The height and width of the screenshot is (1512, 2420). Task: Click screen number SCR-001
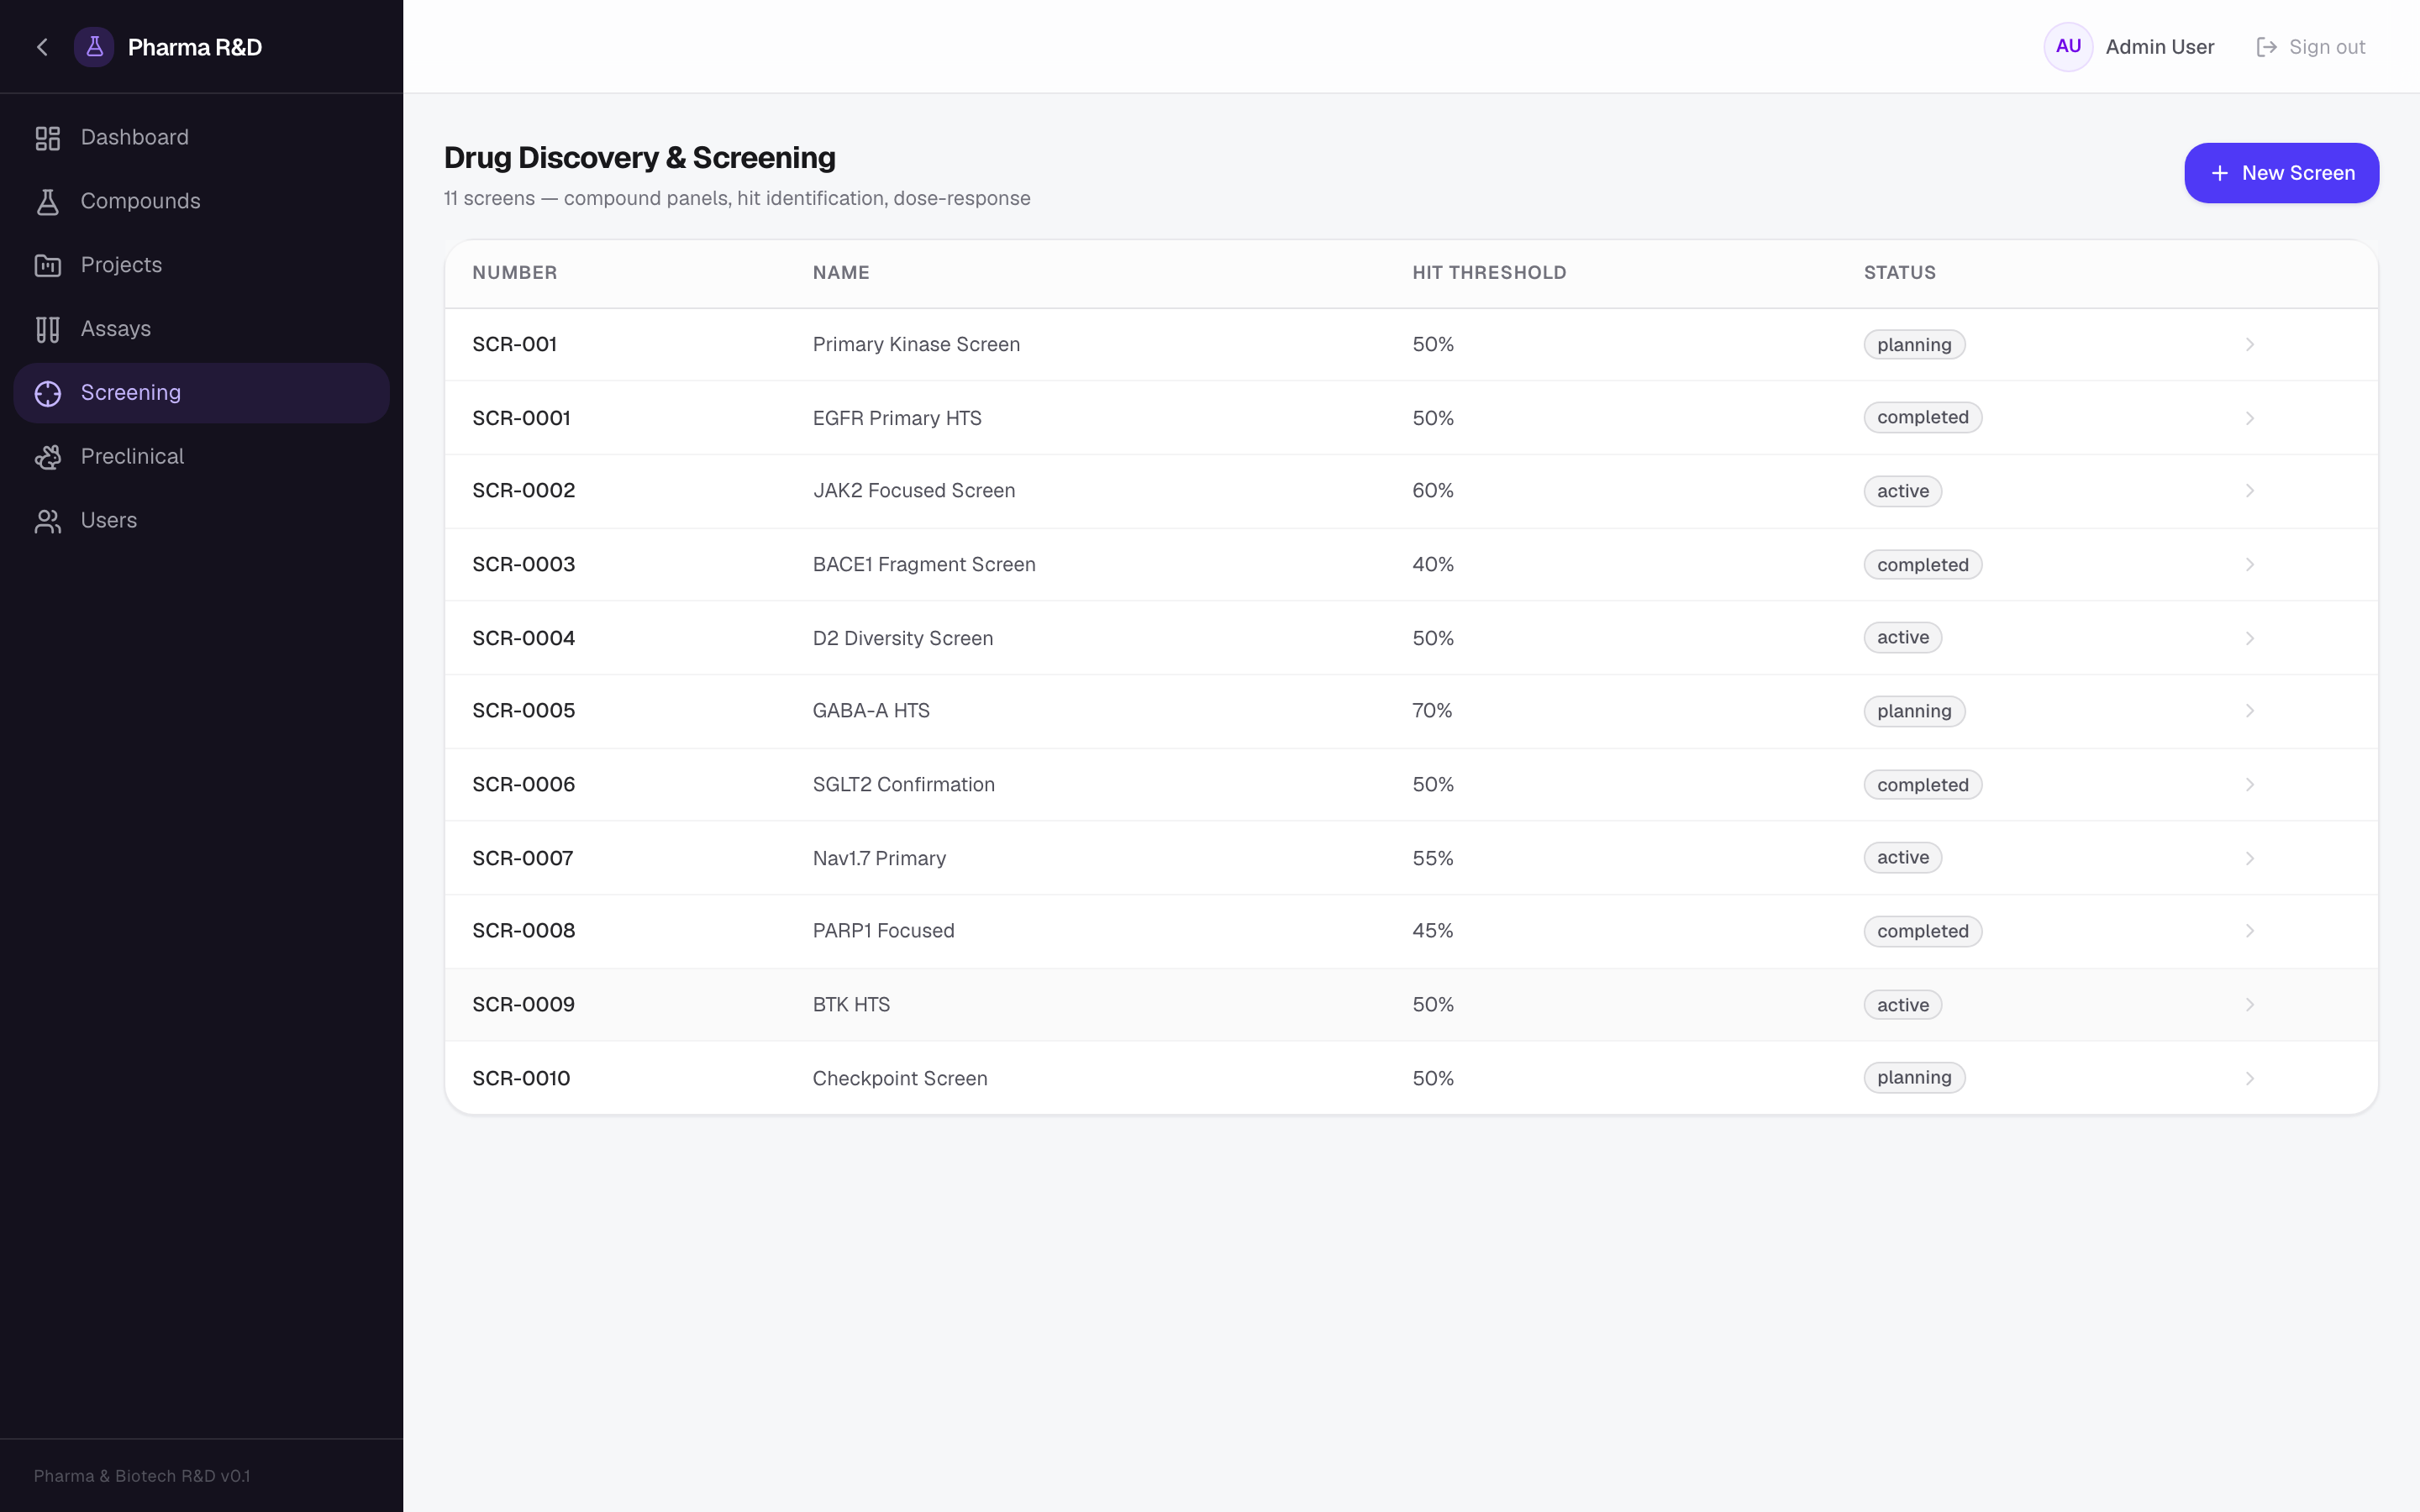(514, 345)
